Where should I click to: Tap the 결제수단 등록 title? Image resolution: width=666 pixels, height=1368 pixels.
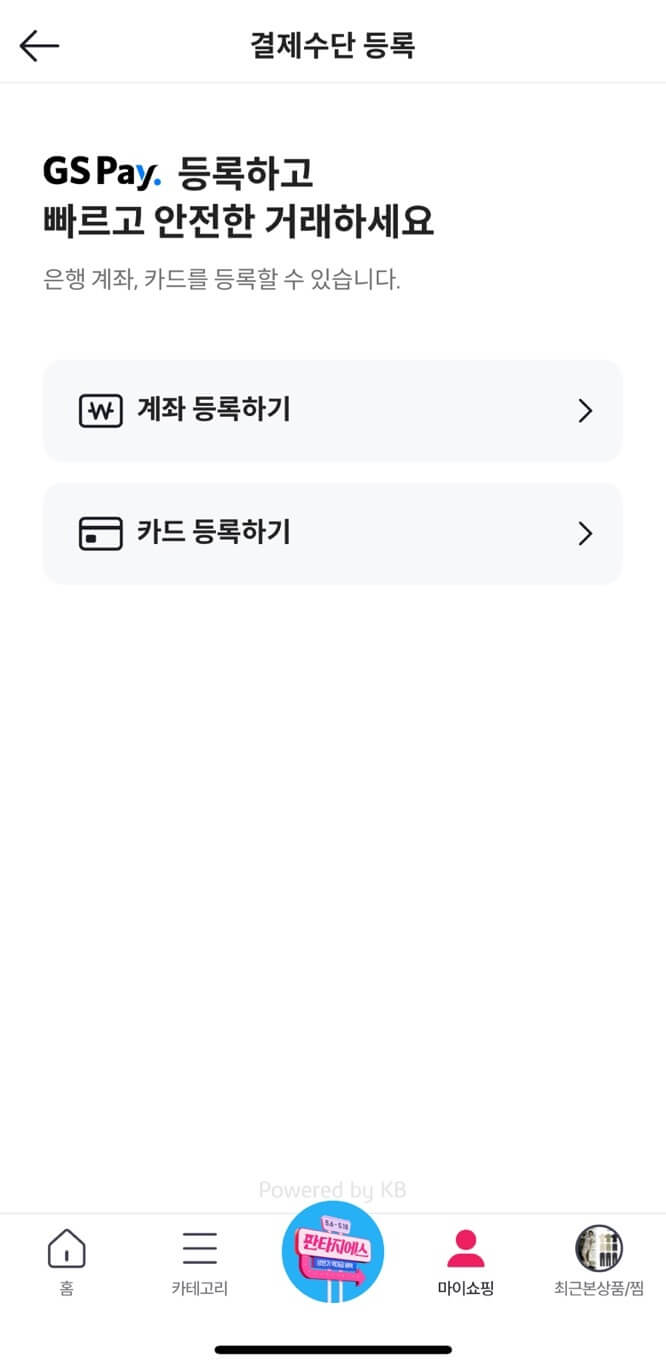333,42
